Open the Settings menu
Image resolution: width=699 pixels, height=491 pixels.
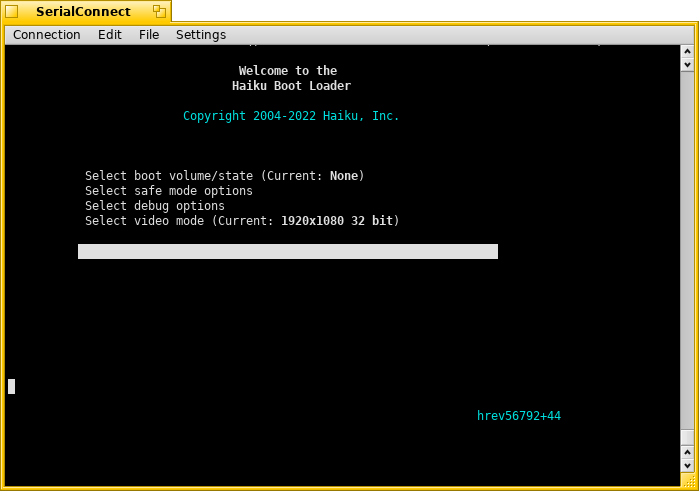point(201,35)
